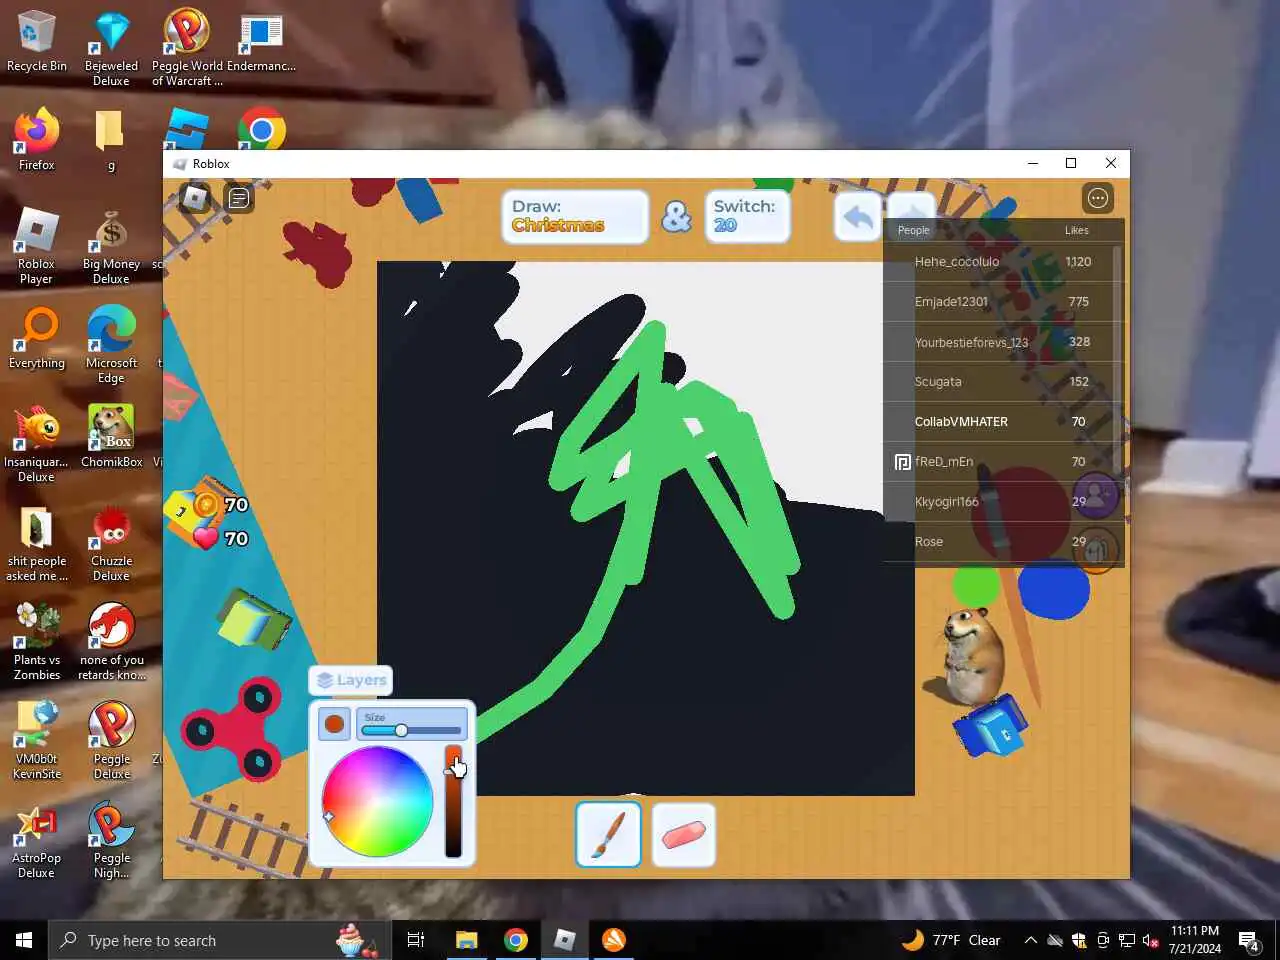Screen dimensions: 1280x960
Task: Open the Roblox Player desktop shortcut
Action: (36, 246)
